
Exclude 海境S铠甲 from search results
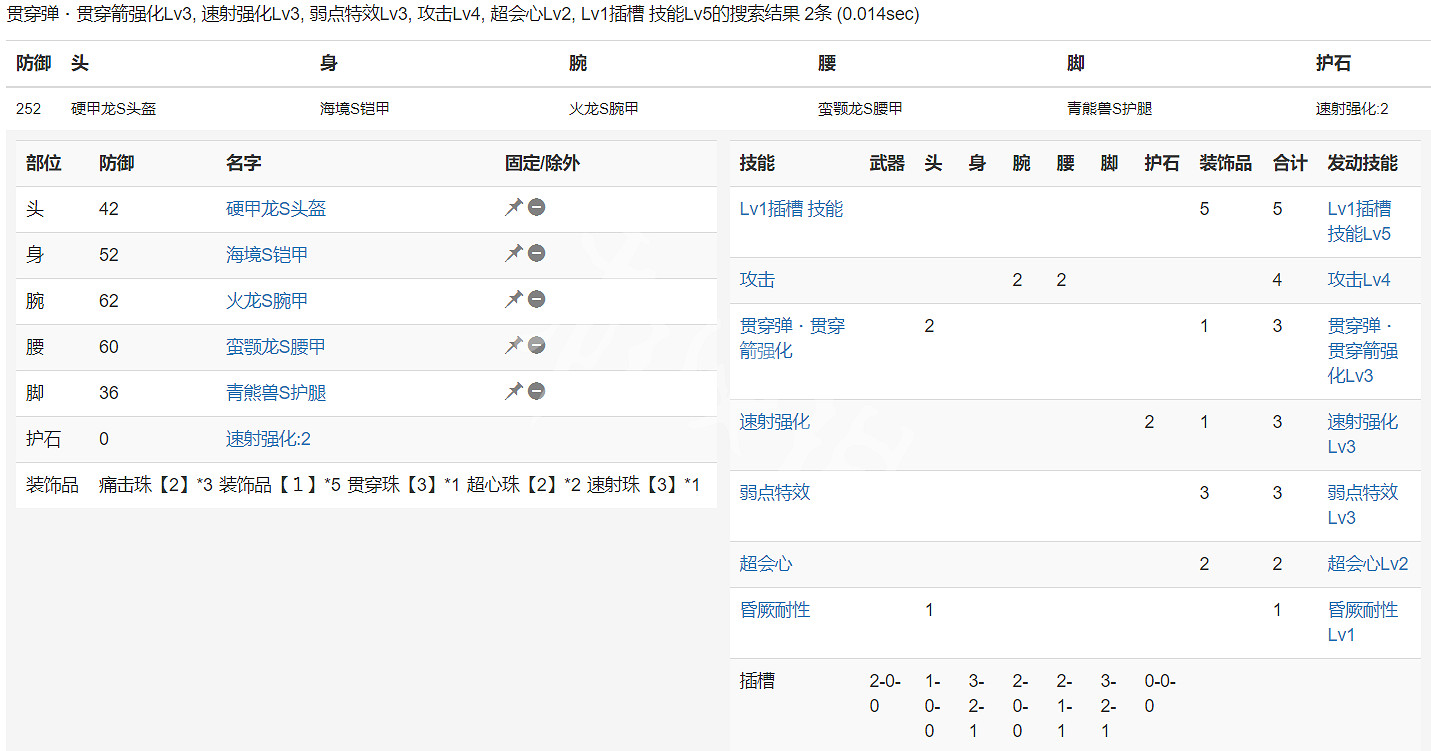pyautogui.click(x=537, y=254)
